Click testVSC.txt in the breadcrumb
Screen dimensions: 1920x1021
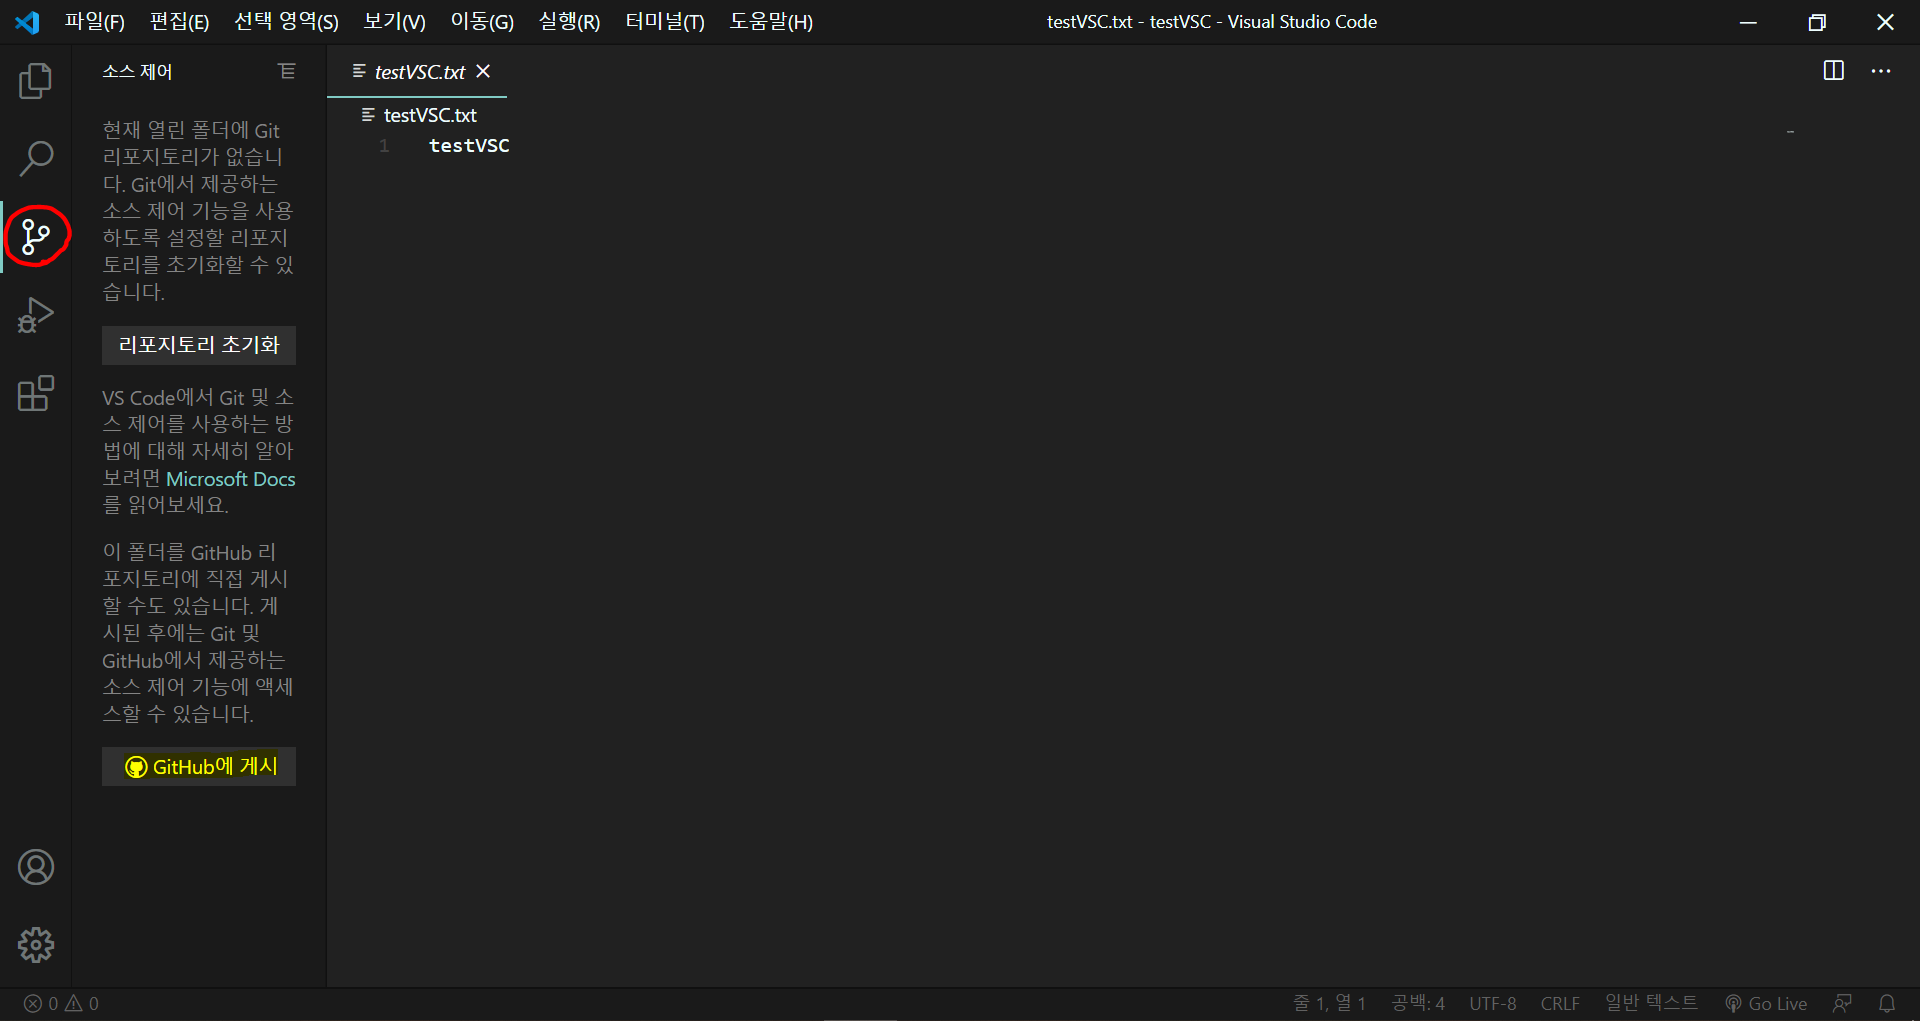430,115
